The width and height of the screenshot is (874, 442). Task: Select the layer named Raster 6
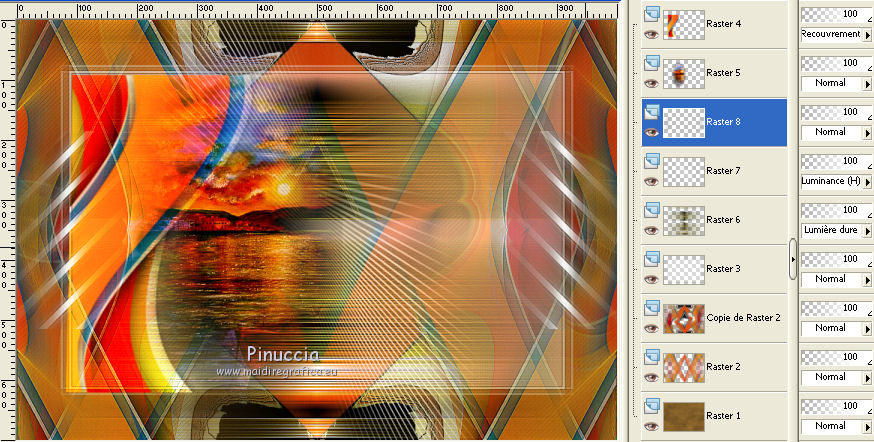pyautogui.click(x=724, y=220)
